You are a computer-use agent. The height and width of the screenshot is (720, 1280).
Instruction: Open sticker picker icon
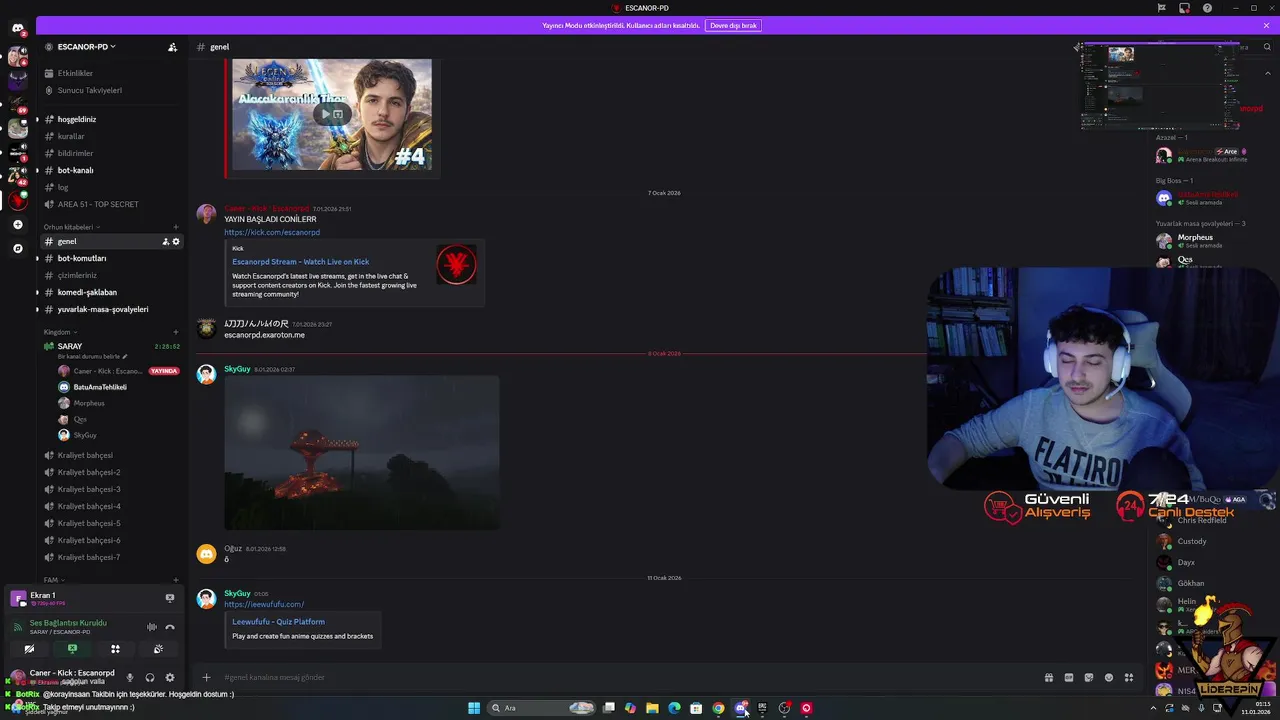(x=1089, y=678)
